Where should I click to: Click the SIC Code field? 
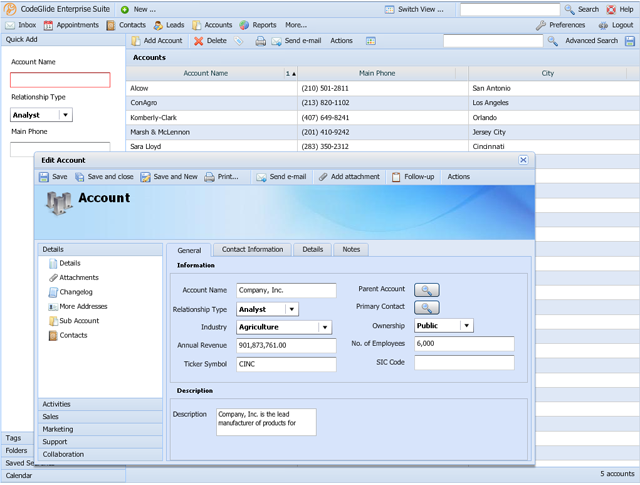(464, 363)
